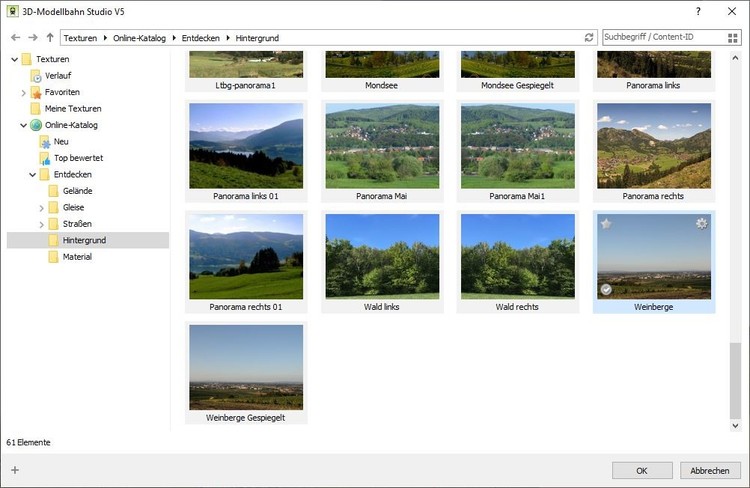Viewport: 750px width, 488px height.
Task: Click the Suchbegriff / Content-ID search field
Action: point(664,37)
